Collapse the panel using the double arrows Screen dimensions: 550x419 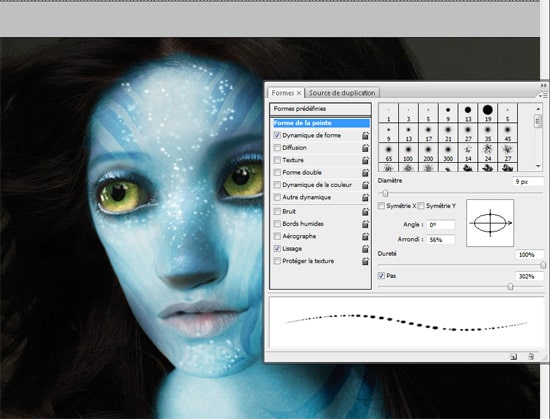coord(543,85)
